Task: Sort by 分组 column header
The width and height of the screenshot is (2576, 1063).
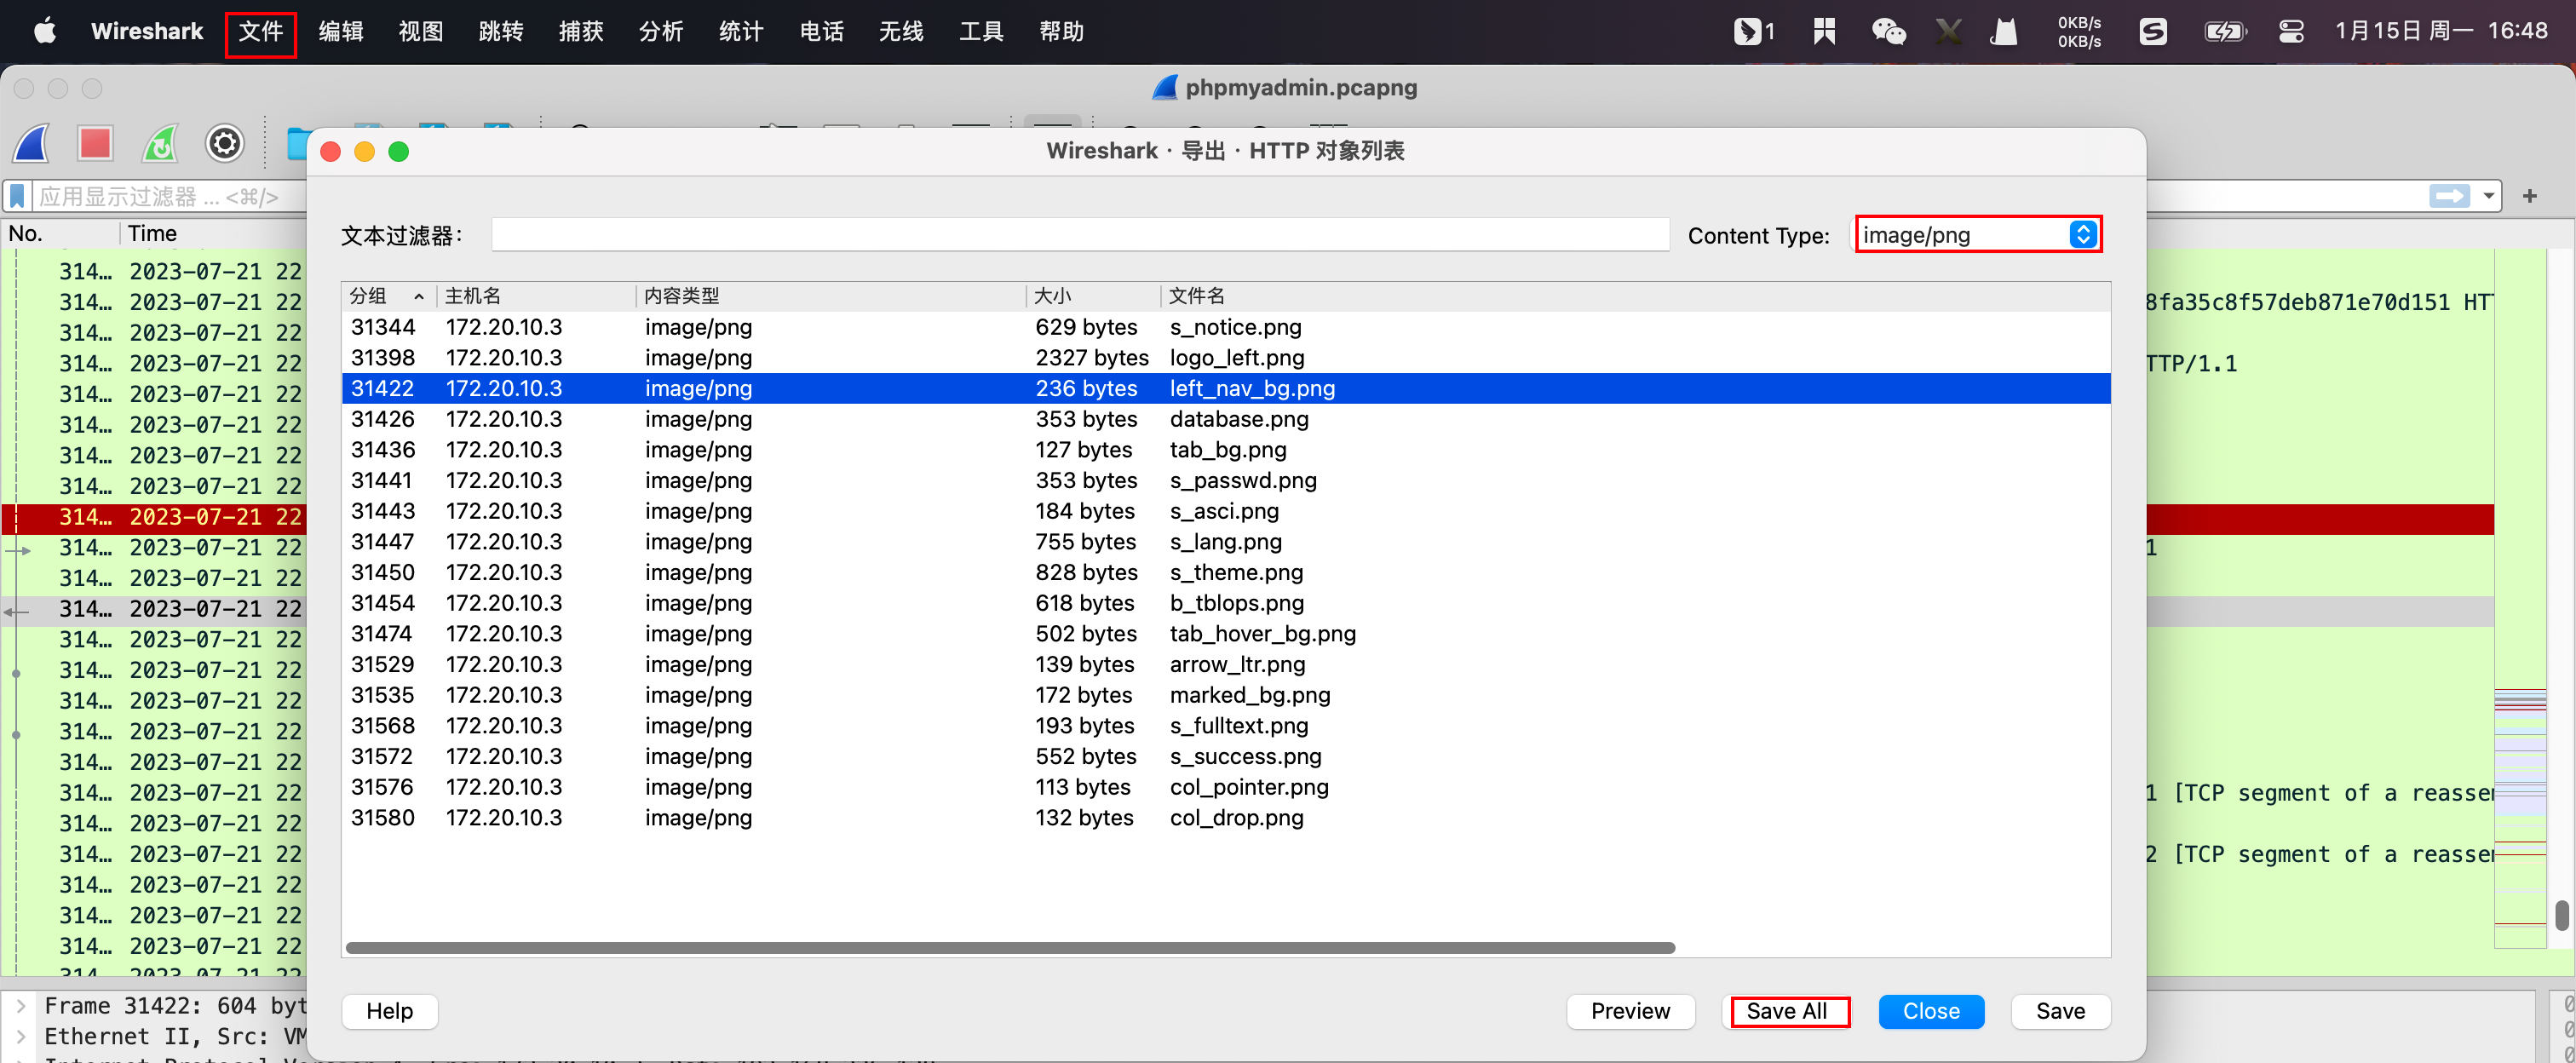Action: [x=388, y=296]
